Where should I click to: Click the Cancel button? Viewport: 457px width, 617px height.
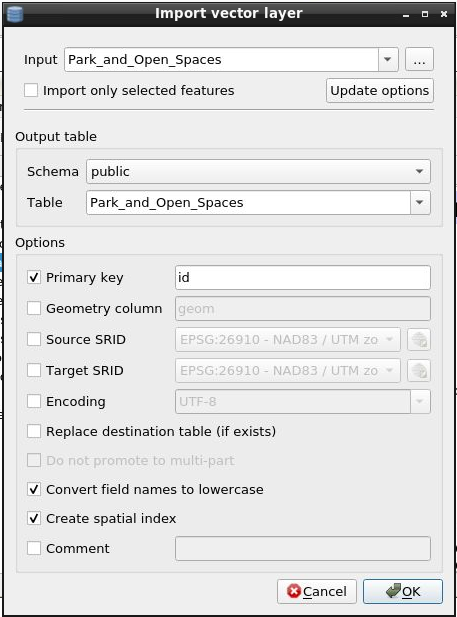click(x=317, y=591)
